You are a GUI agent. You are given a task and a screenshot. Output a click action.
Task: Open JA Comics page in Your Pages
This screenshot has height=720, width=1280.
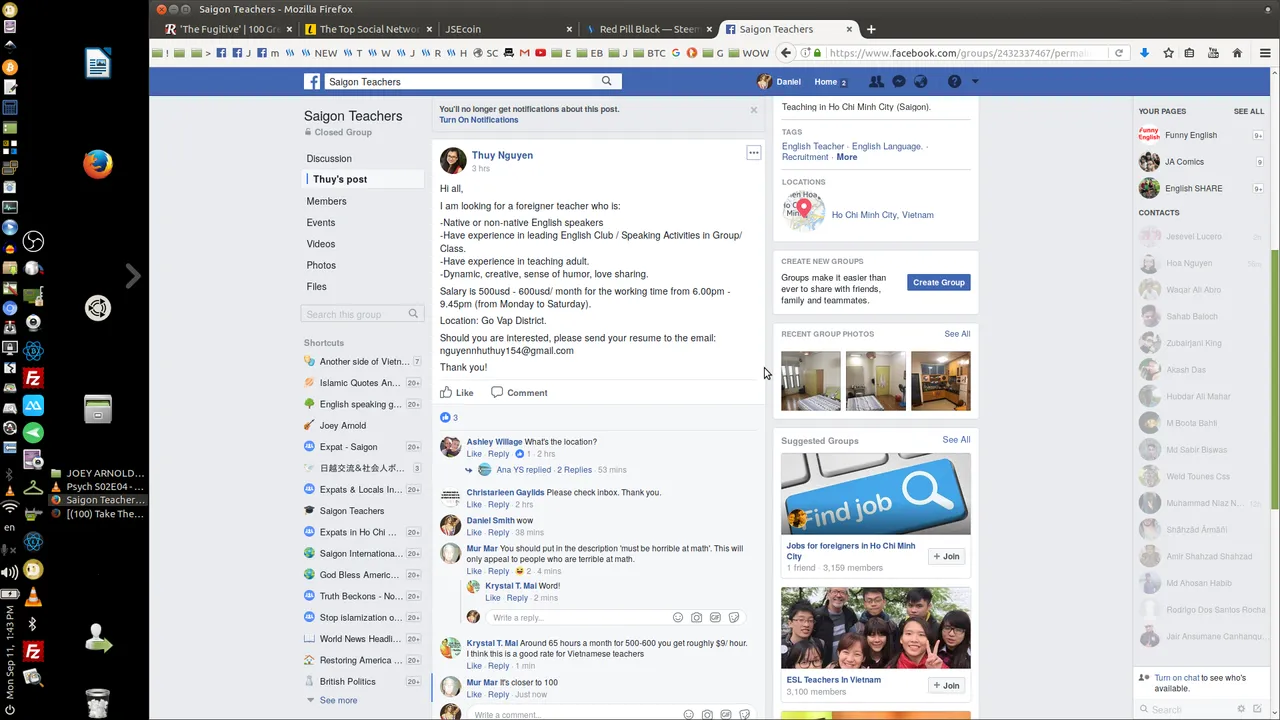tap(1184, 162)
